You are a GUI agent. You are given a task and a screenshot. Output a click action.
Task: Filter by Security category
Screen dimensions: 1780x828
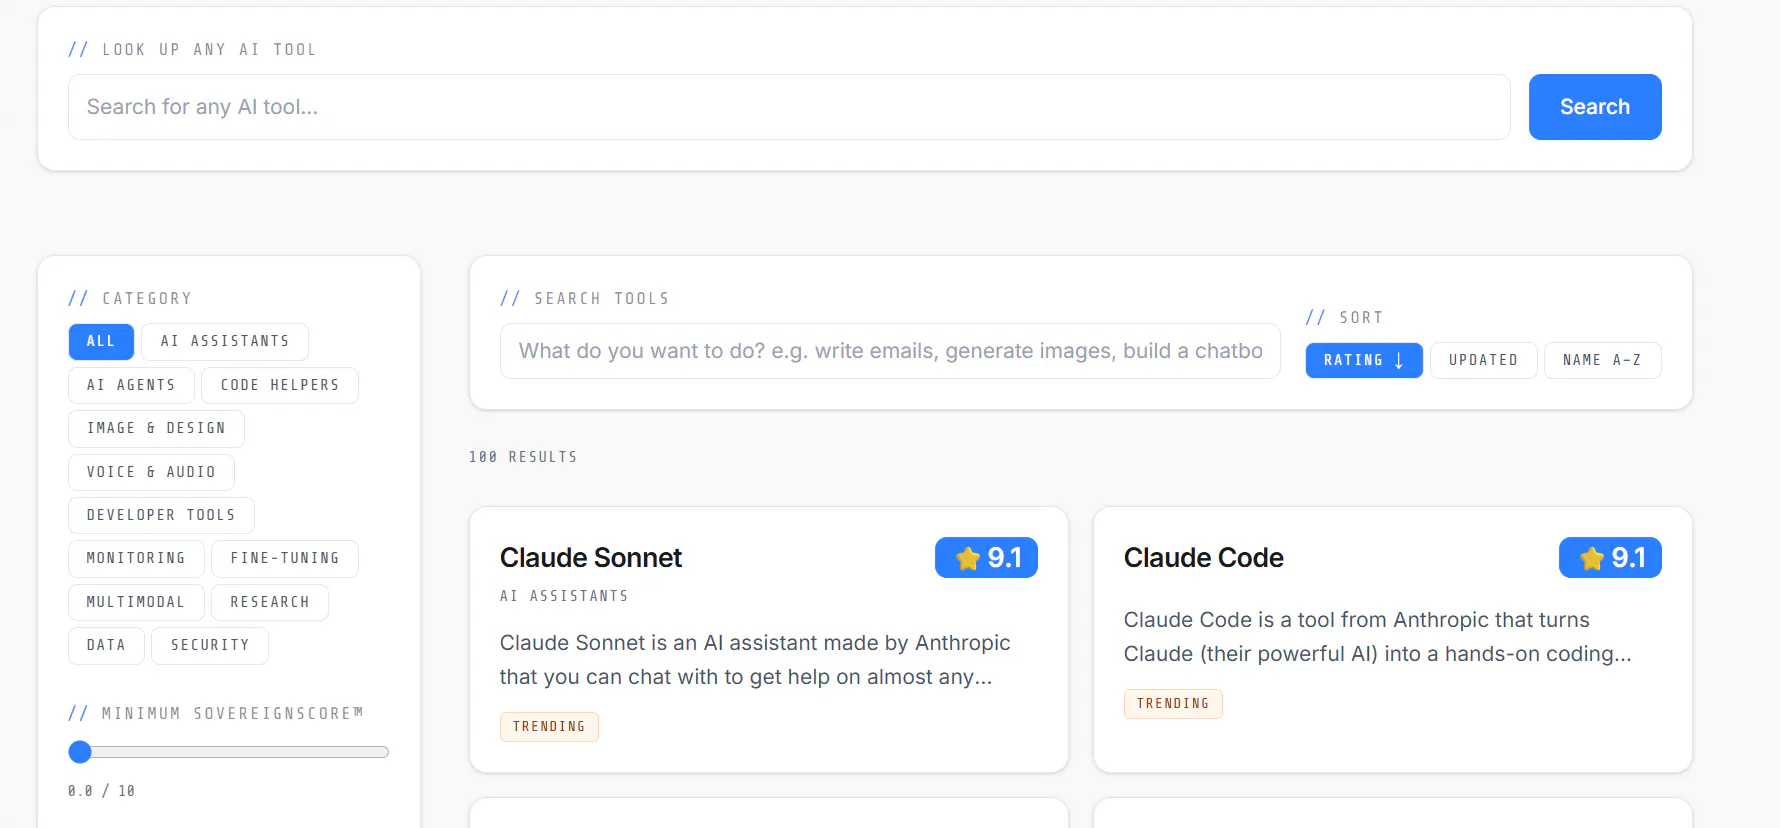[210, 645]
